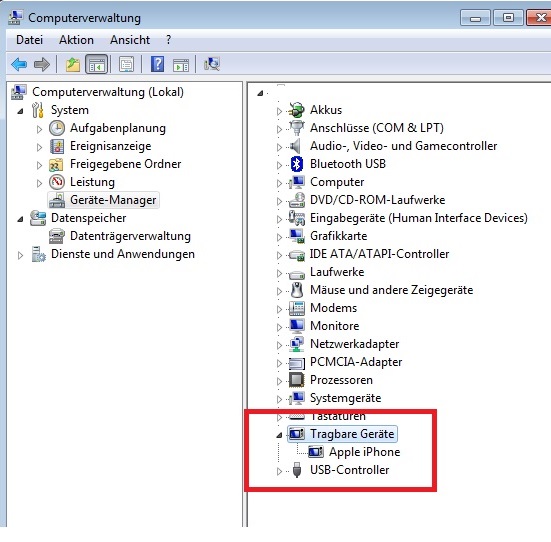Click the Dienste und Anwendungen icon
551x542 pixels.
click(38, 254)
